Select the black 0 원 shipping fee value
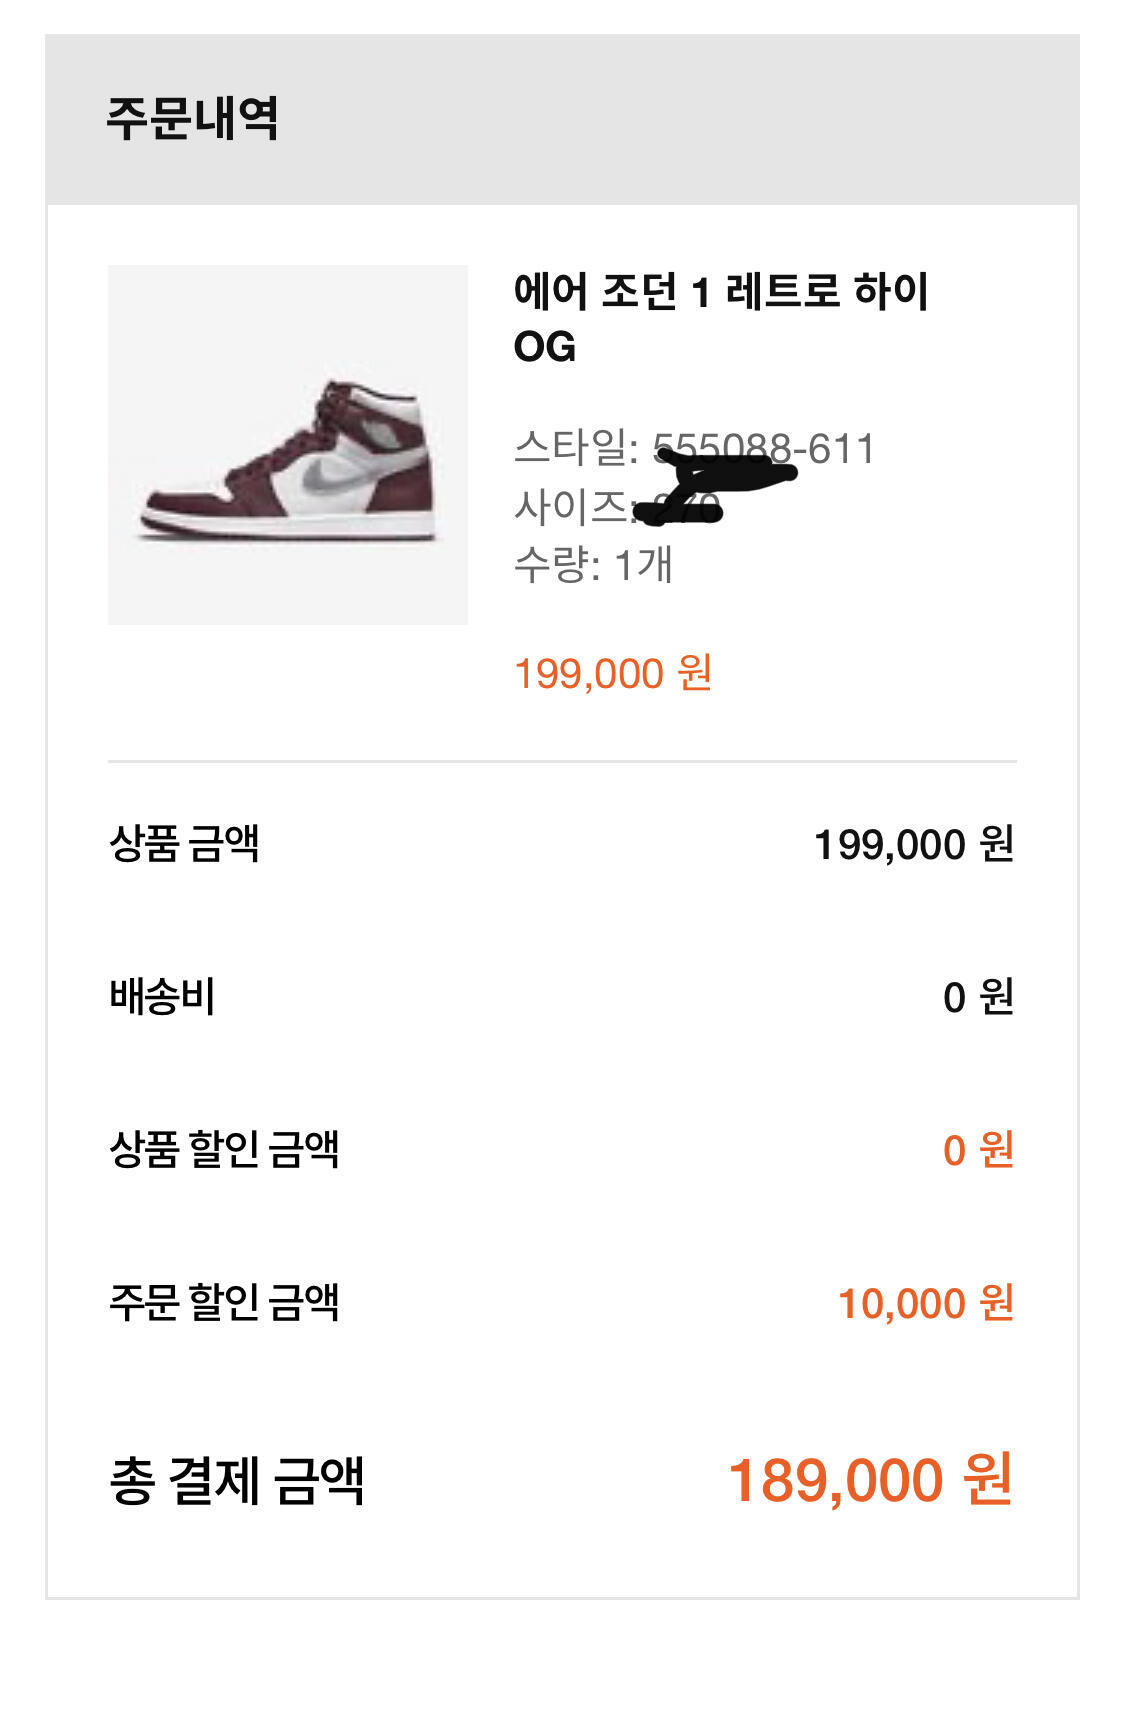 tap(978, 997)
